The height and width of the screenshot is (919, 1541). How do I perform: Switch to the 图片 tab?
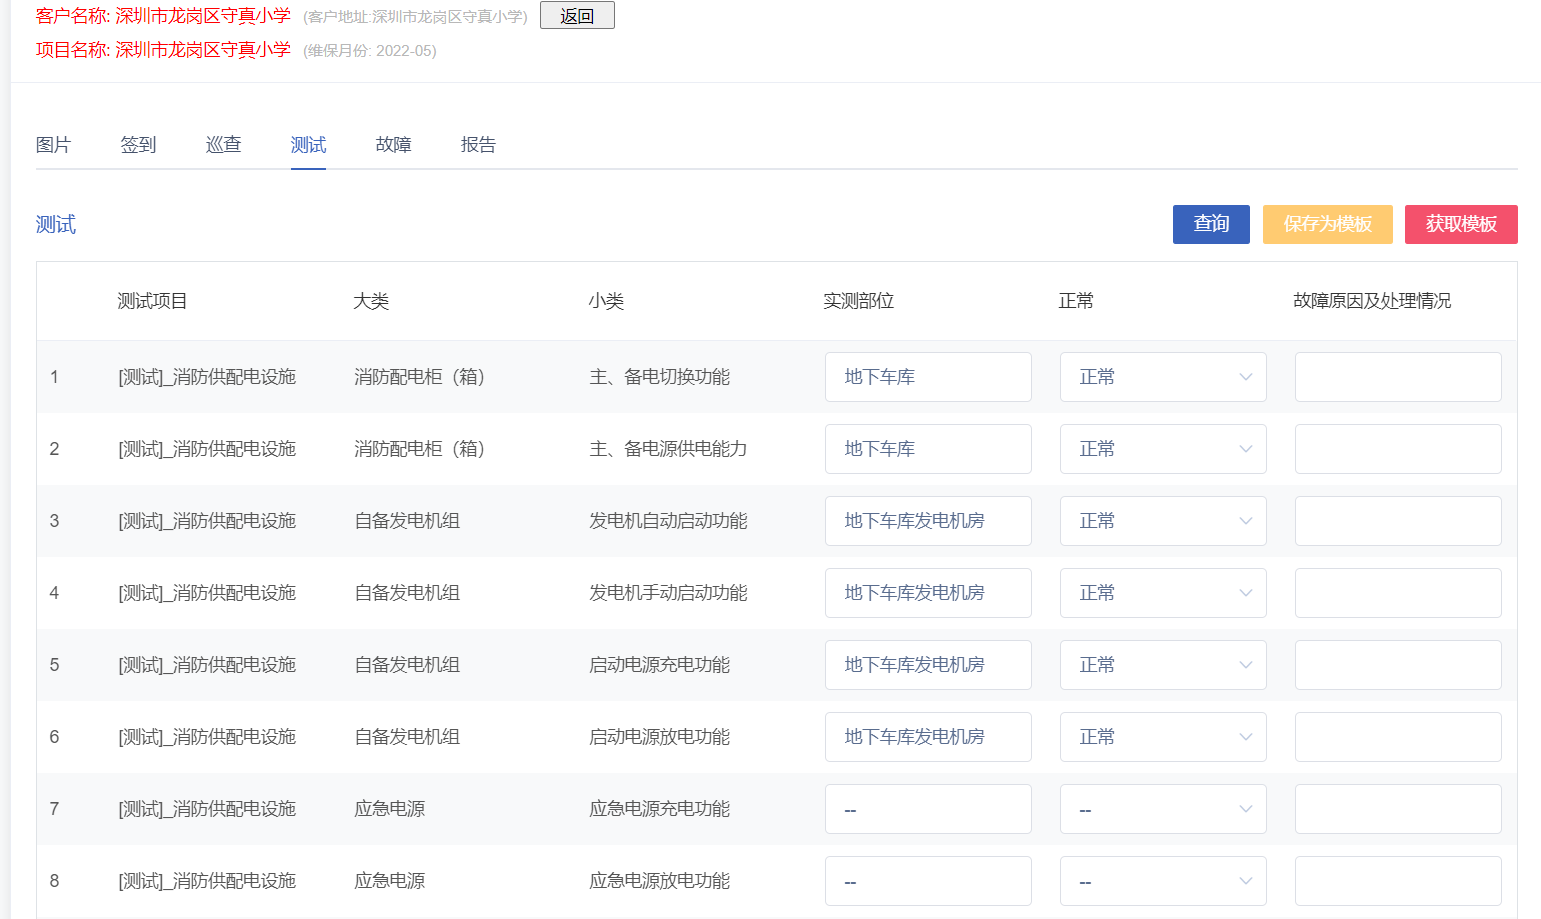point(53,145)
